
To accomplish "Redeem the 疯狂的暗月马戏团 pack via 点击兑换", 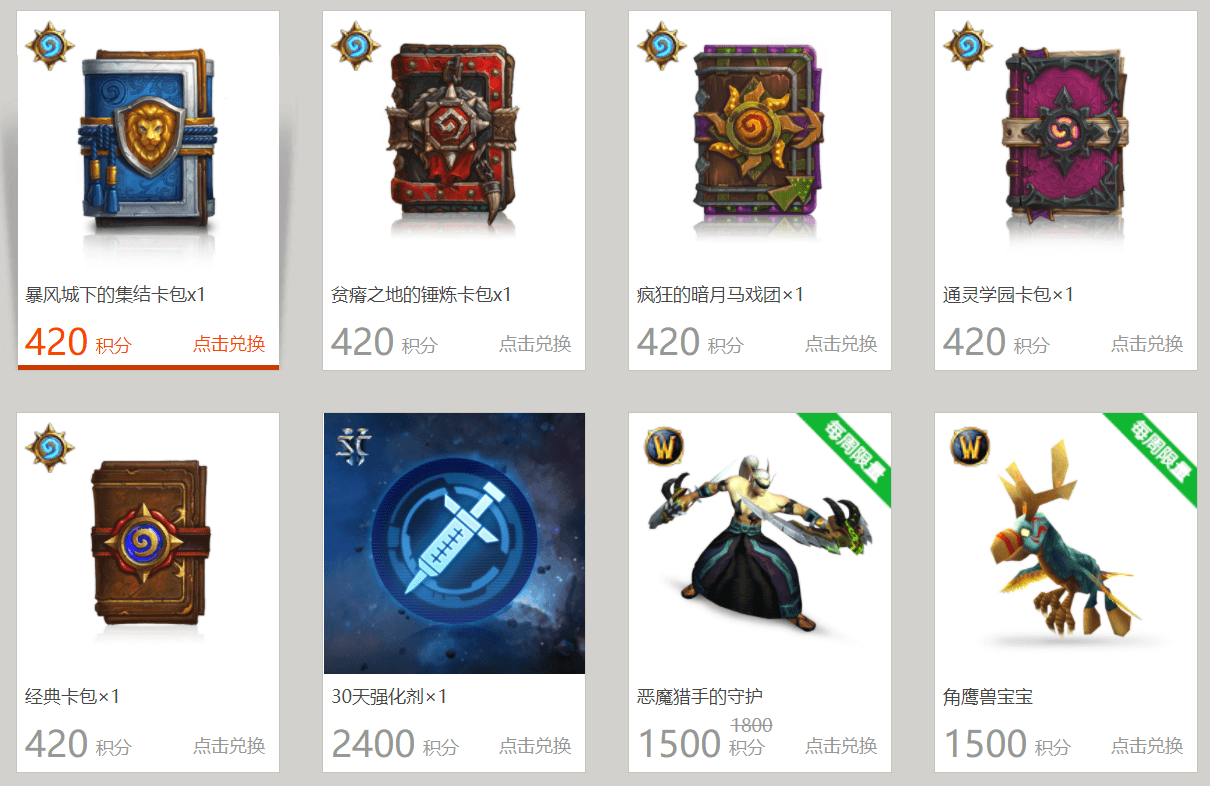I will point(841,344).
